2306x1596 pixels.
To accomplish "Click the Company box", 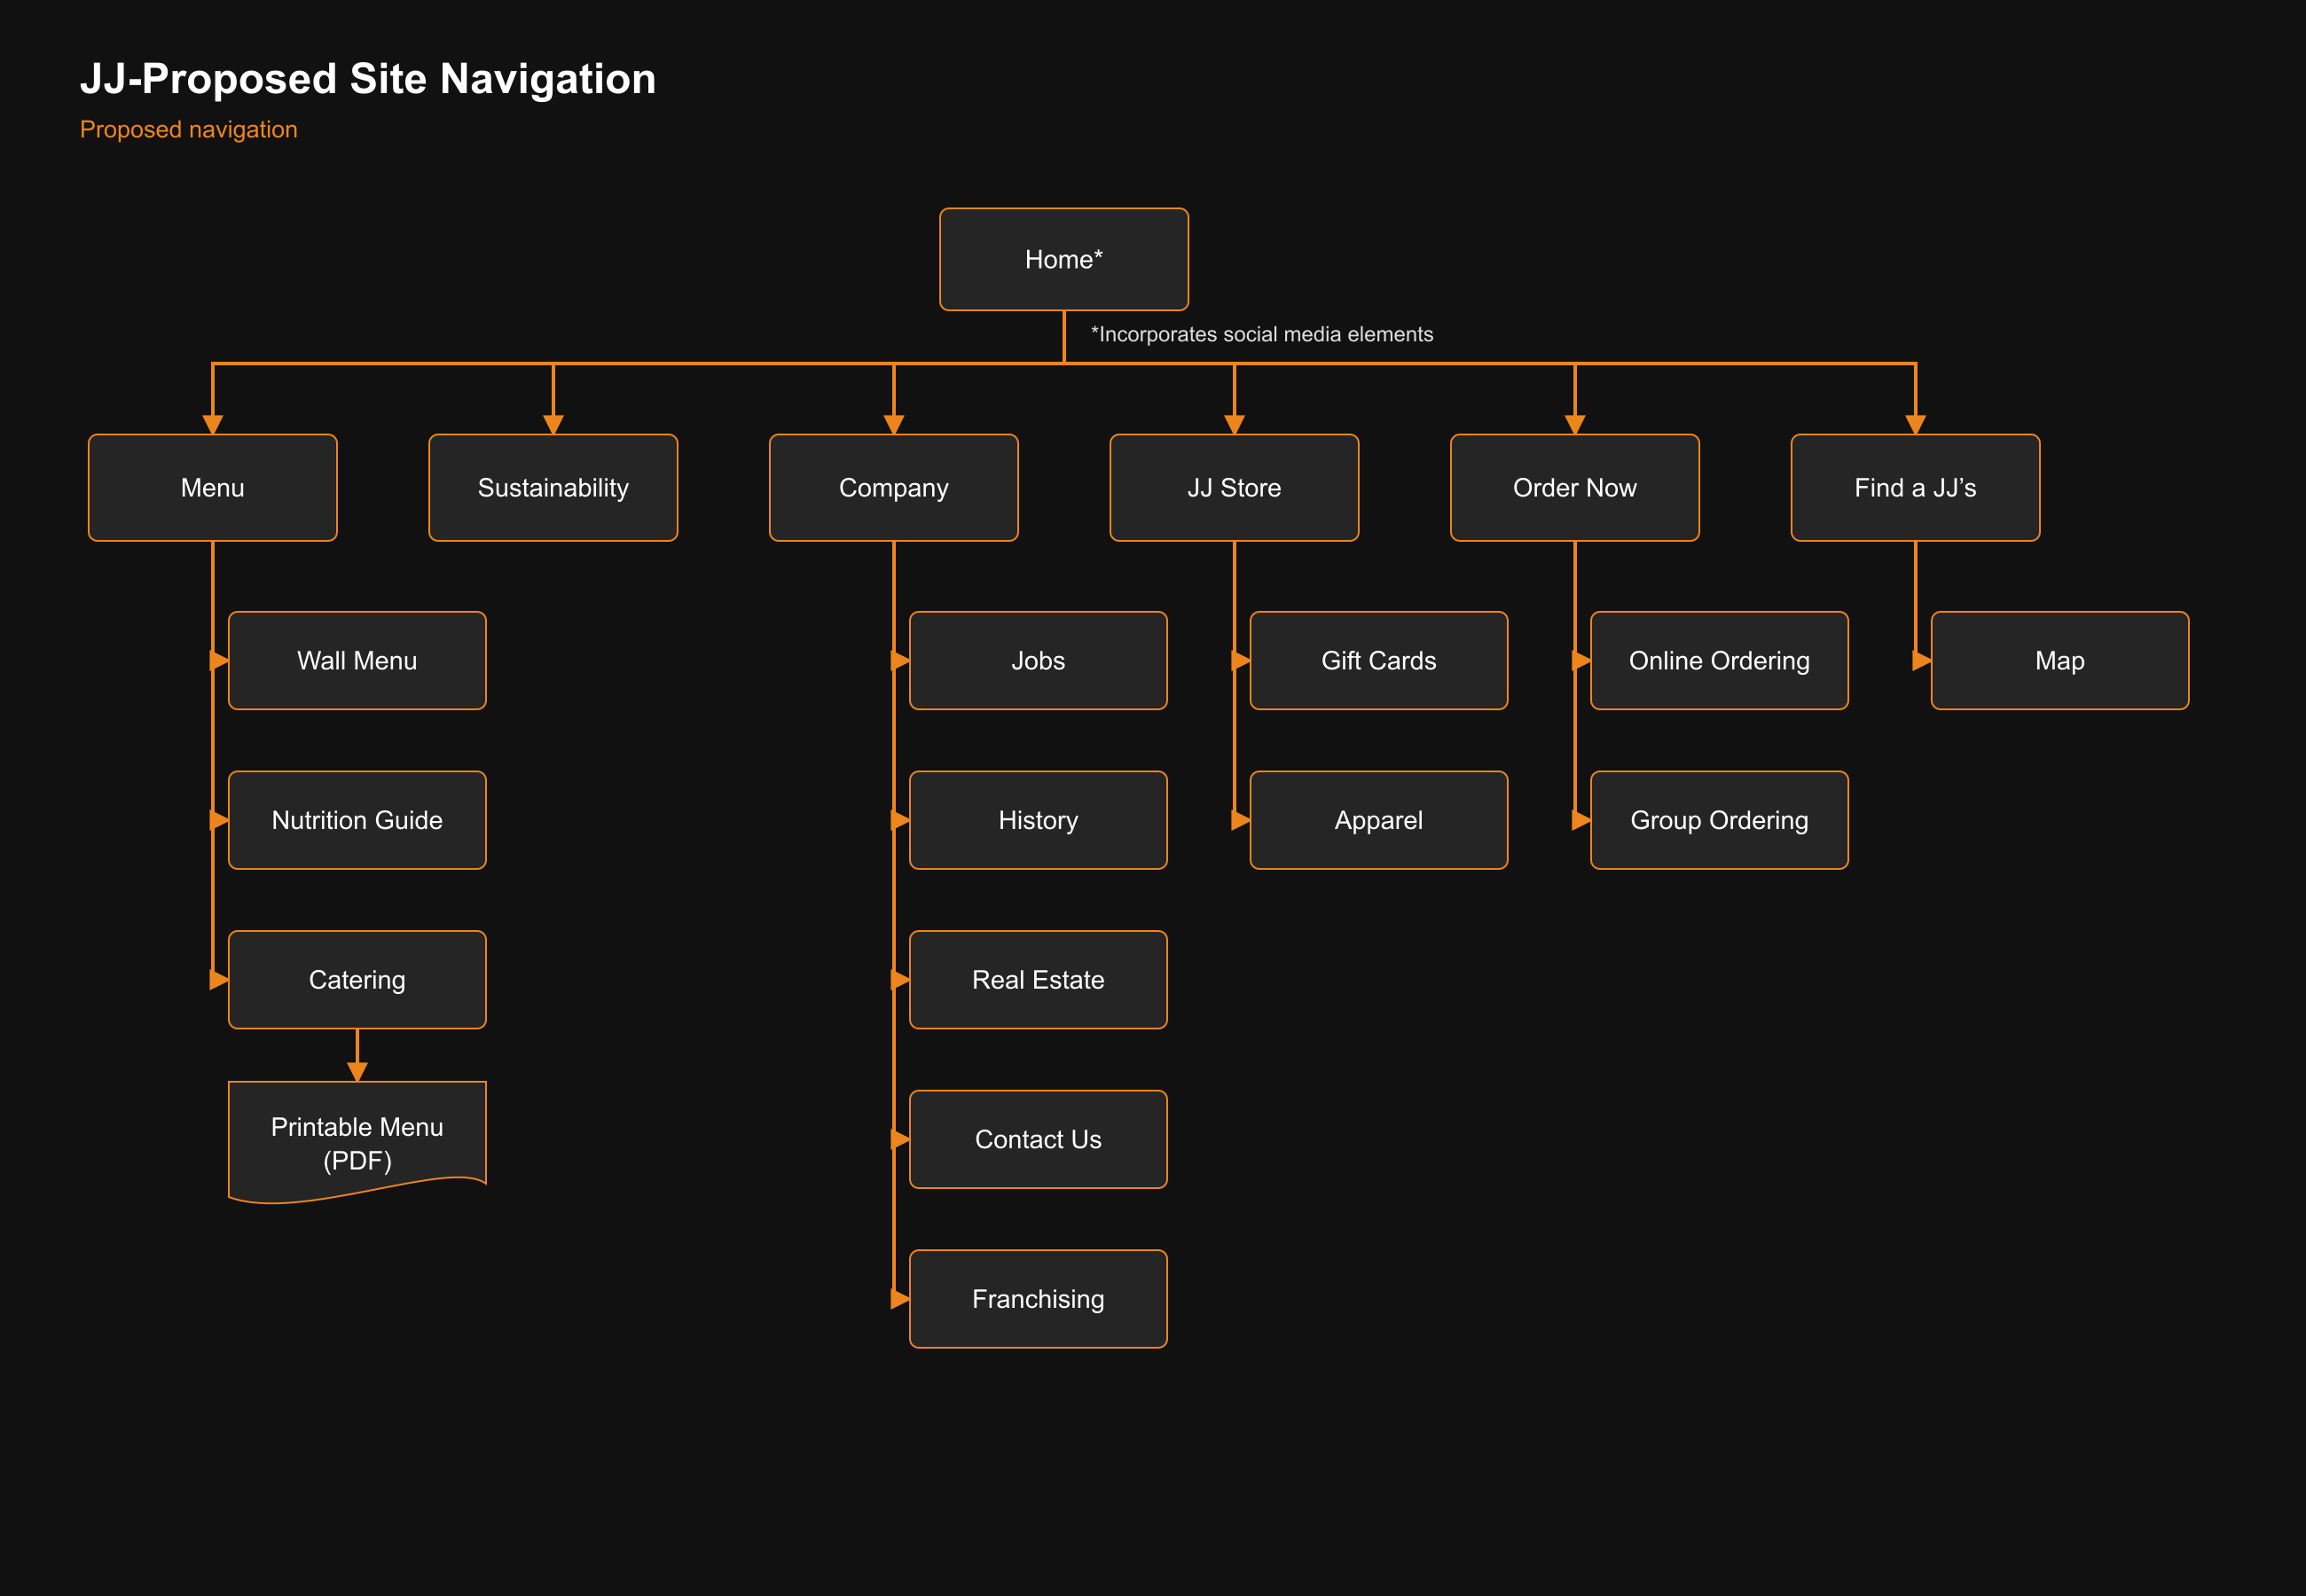I will tap(894, 488).
